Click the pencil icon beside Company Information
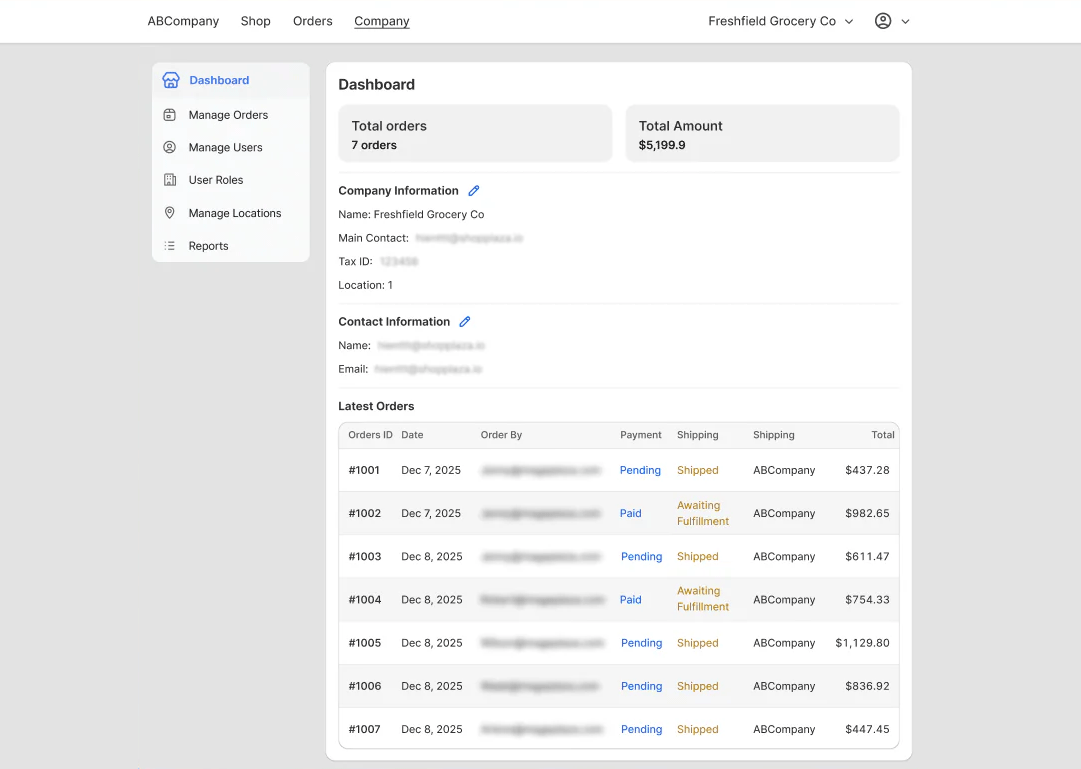This screenshot has width=1081, height=769. click(473, 190)
